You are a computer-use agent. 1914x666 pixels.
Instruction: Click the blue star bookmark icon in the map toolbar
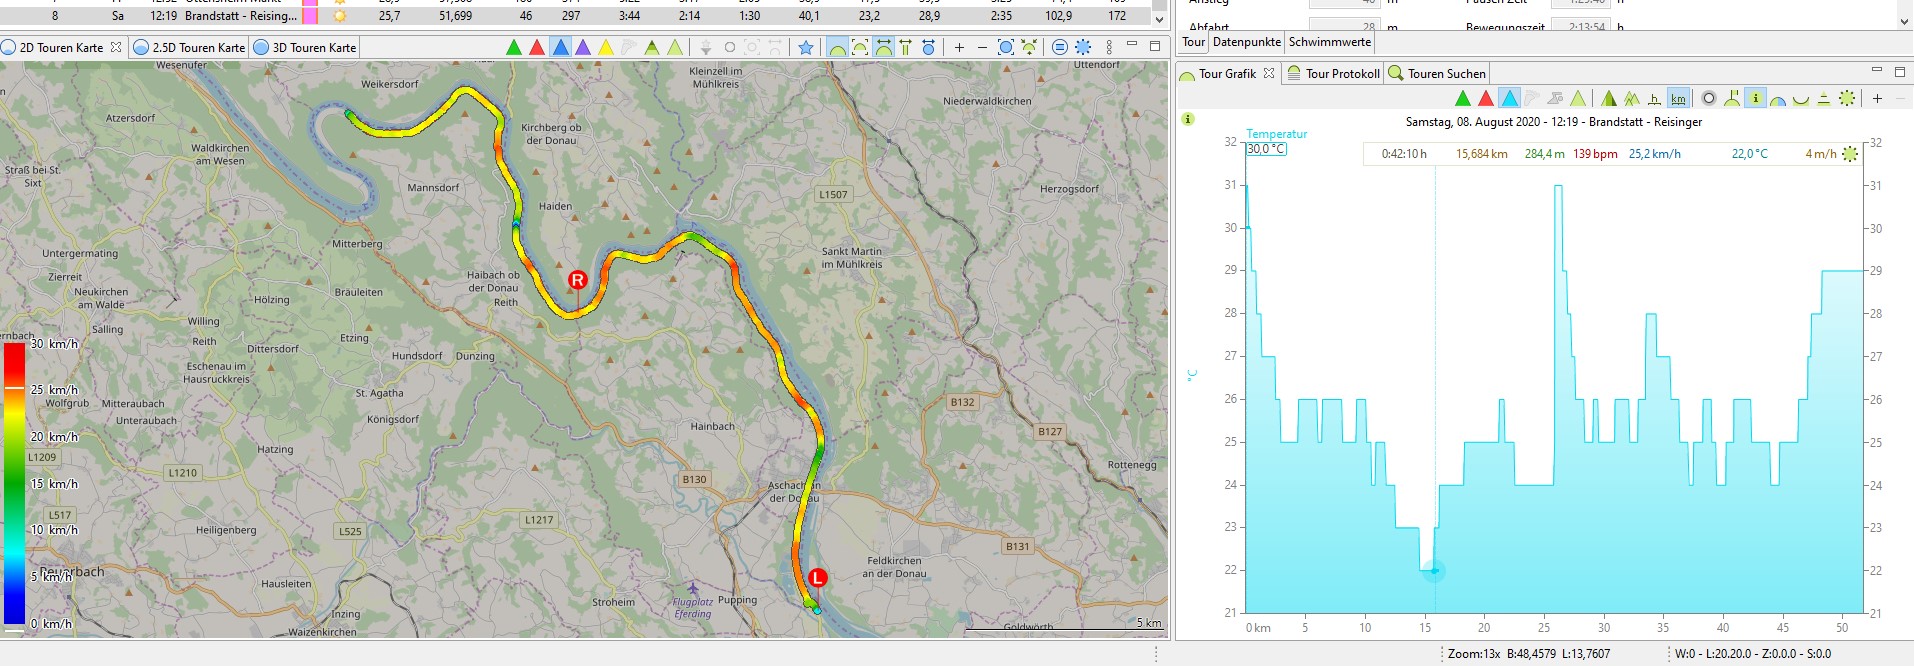(806, 47)
